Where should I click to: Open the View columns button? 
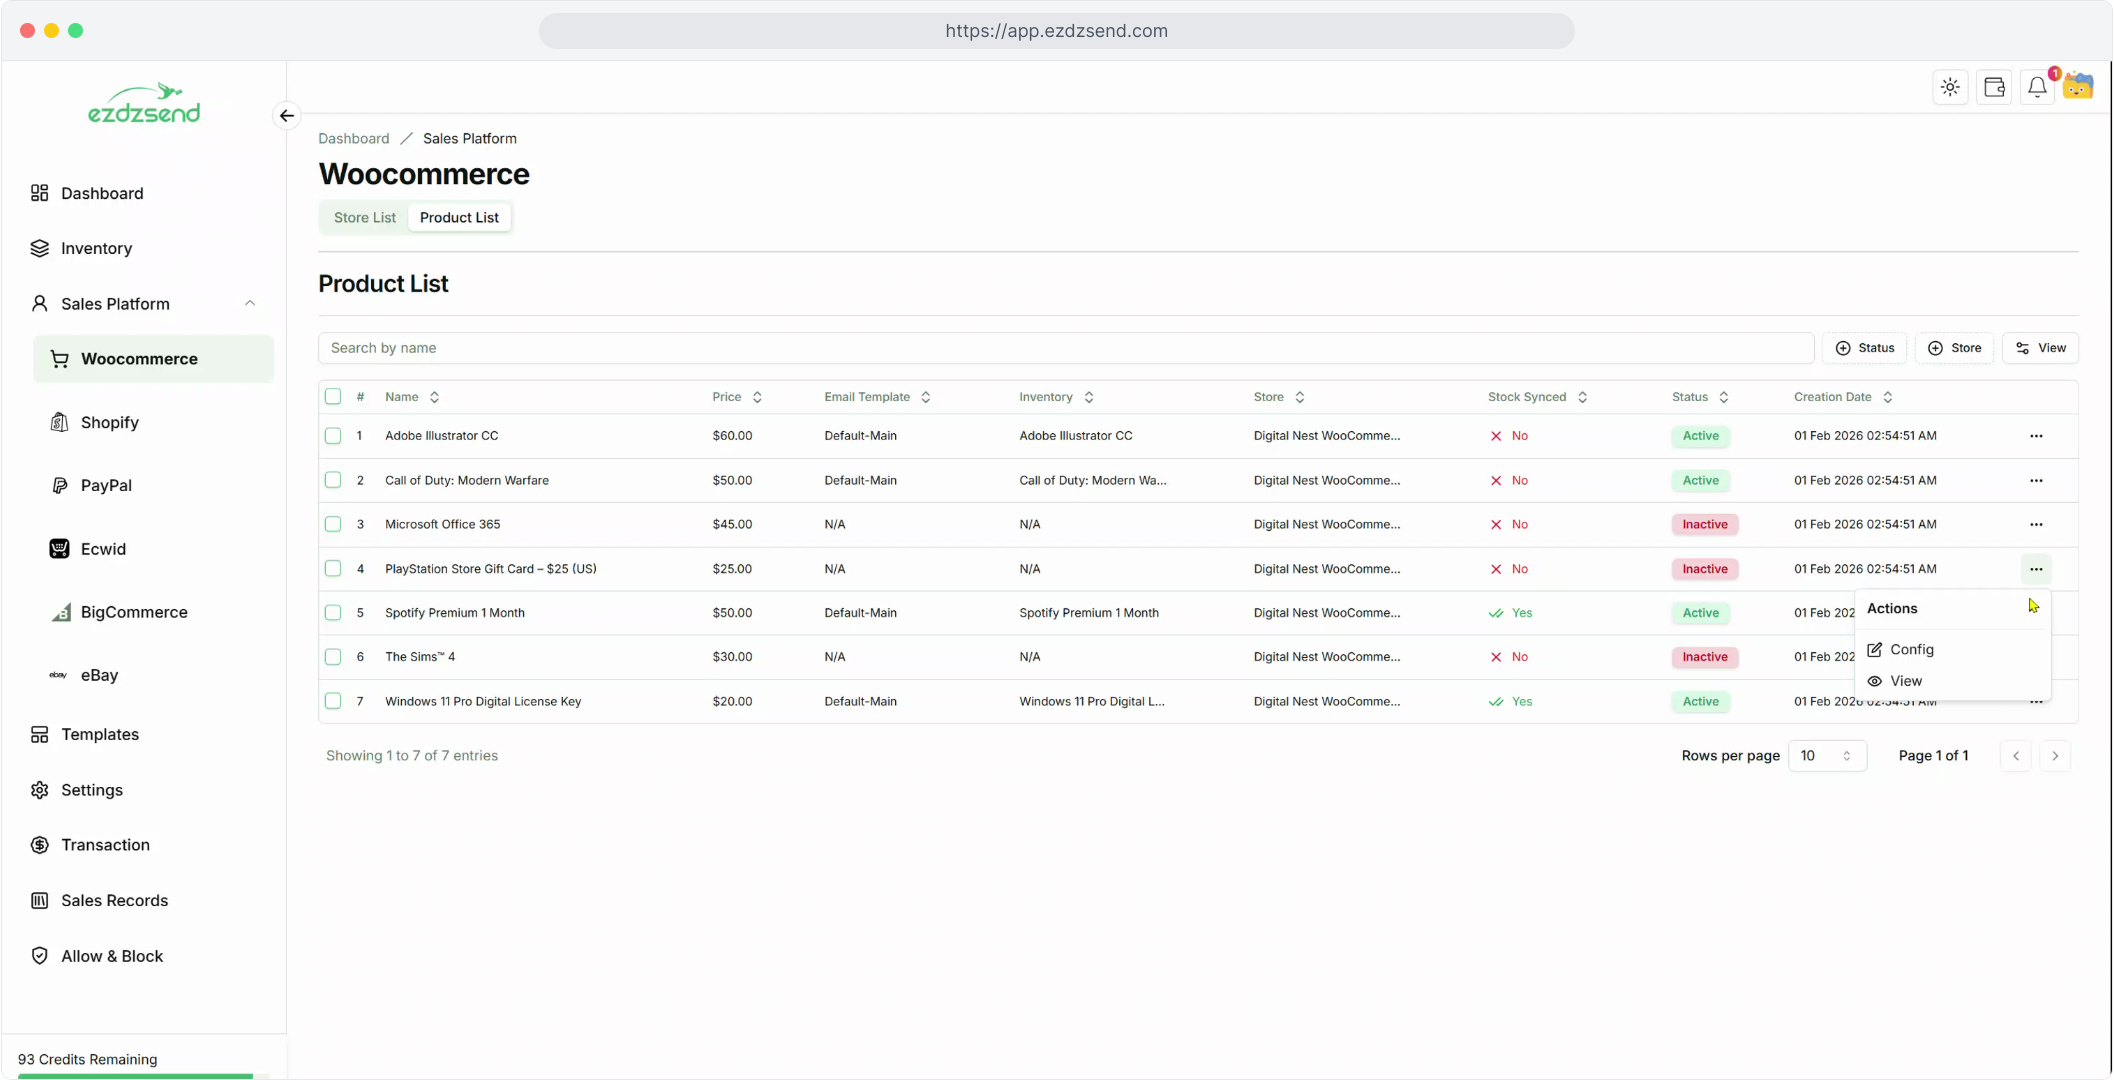point(2040,348)
